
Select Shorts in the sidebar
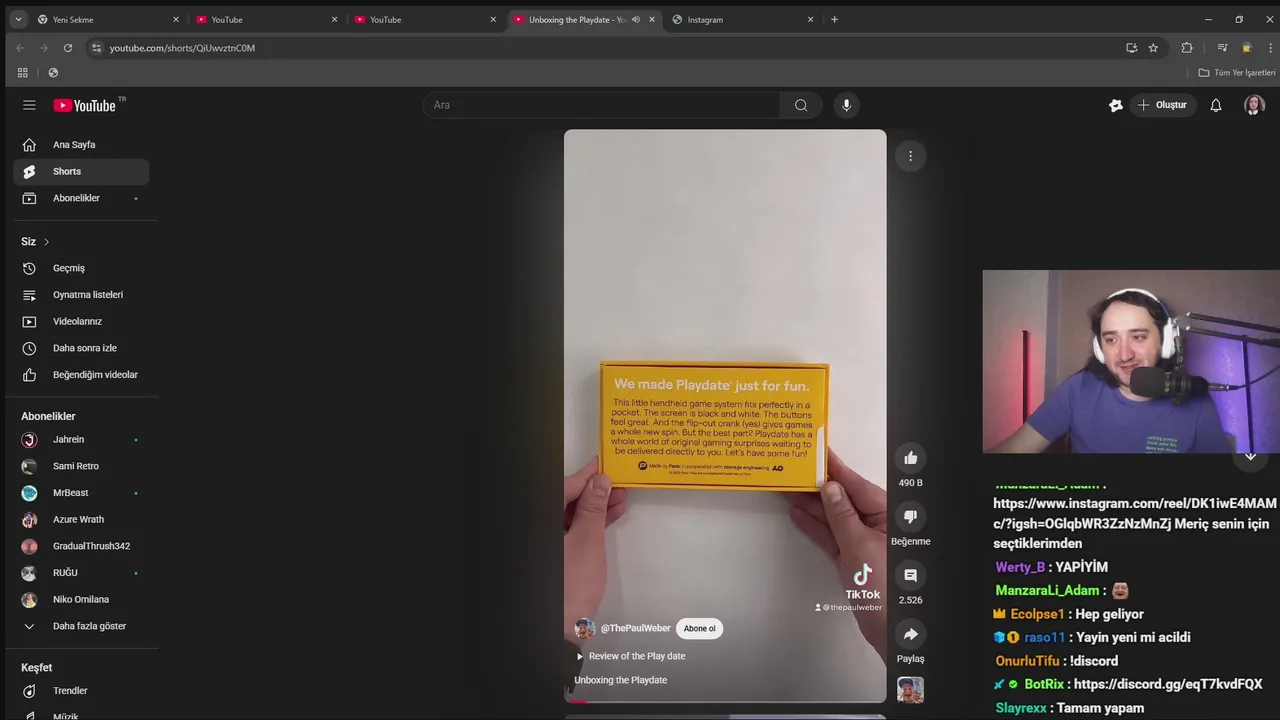[81, 171]
